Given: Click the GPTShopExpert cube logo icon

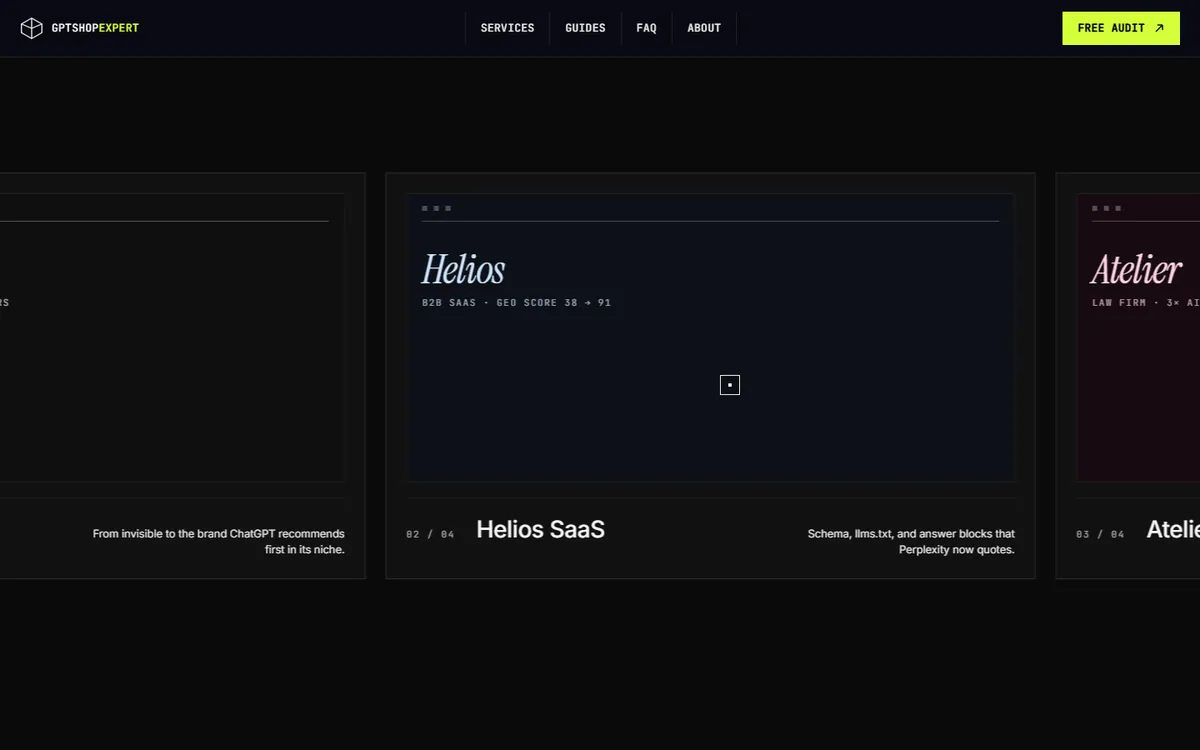Looking at the screenshot, I should tap(32, 28).
